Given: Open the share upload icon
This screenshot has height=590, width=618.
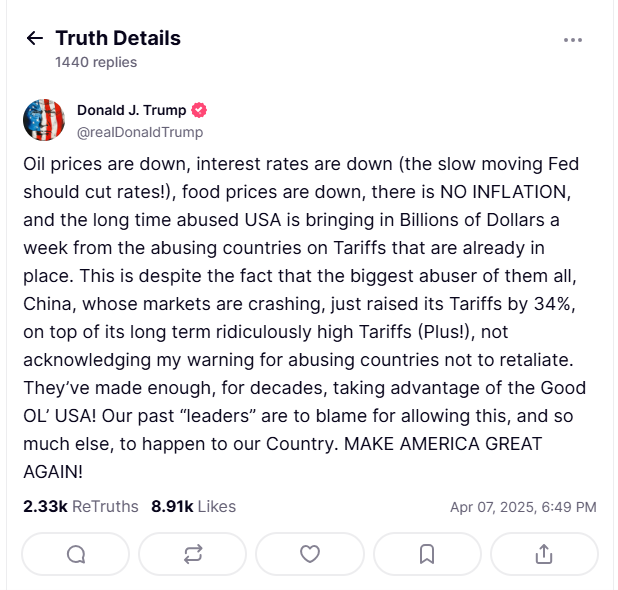Looking at the screenshot, I should point(544,554).
